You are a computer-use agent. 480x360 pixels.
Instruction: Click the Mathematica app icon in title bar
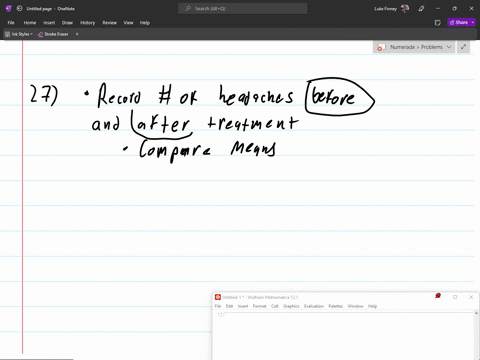(218, 297)
